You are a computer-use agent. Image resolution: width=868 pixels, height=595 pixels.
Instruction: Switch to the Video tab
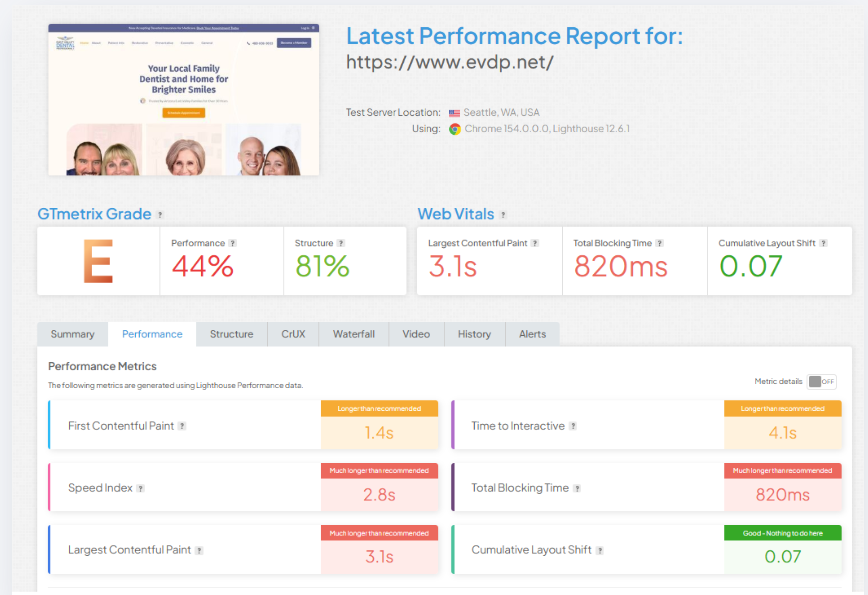tap(416, 334)
